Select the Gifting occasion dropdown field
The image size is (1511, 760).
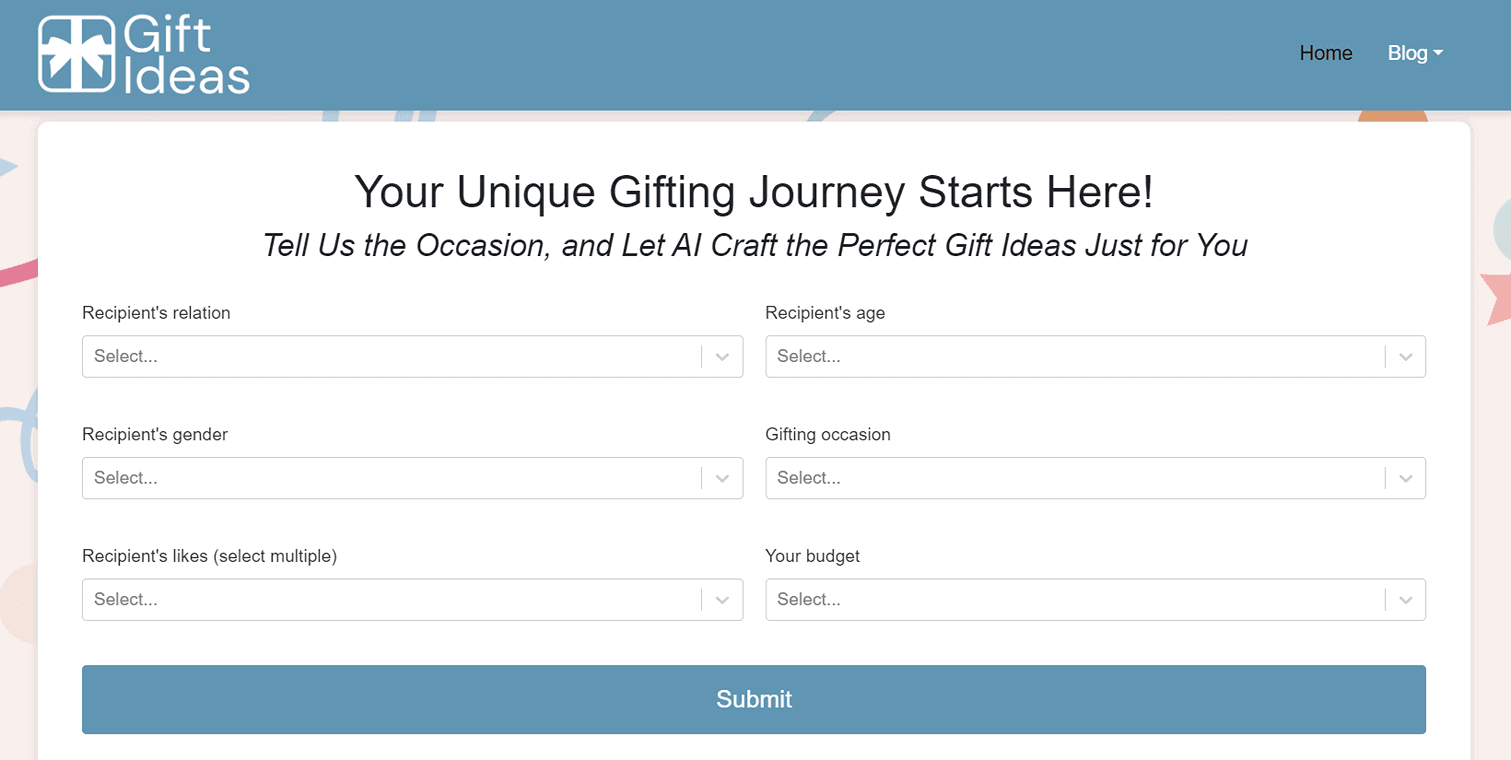(x=1095, y=478)
